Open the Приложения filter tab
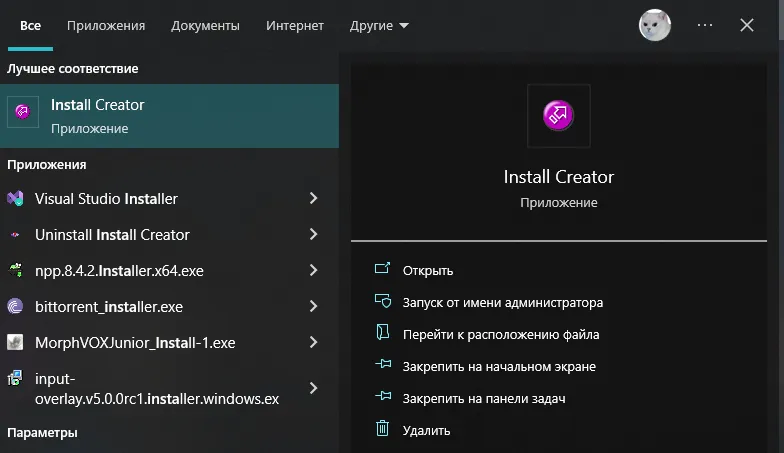The image size is (784, 453). [x=106, y=26]
